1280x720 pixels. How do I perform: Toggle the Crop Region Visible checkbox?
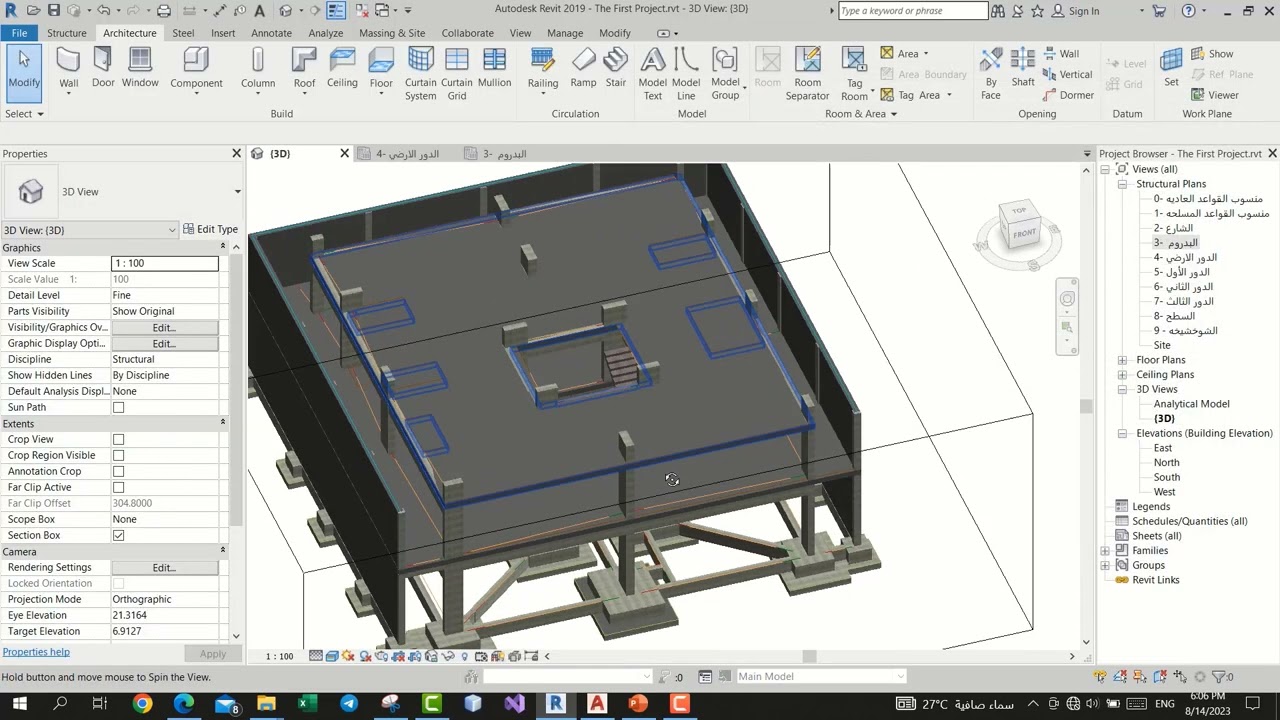click(118, 455)
